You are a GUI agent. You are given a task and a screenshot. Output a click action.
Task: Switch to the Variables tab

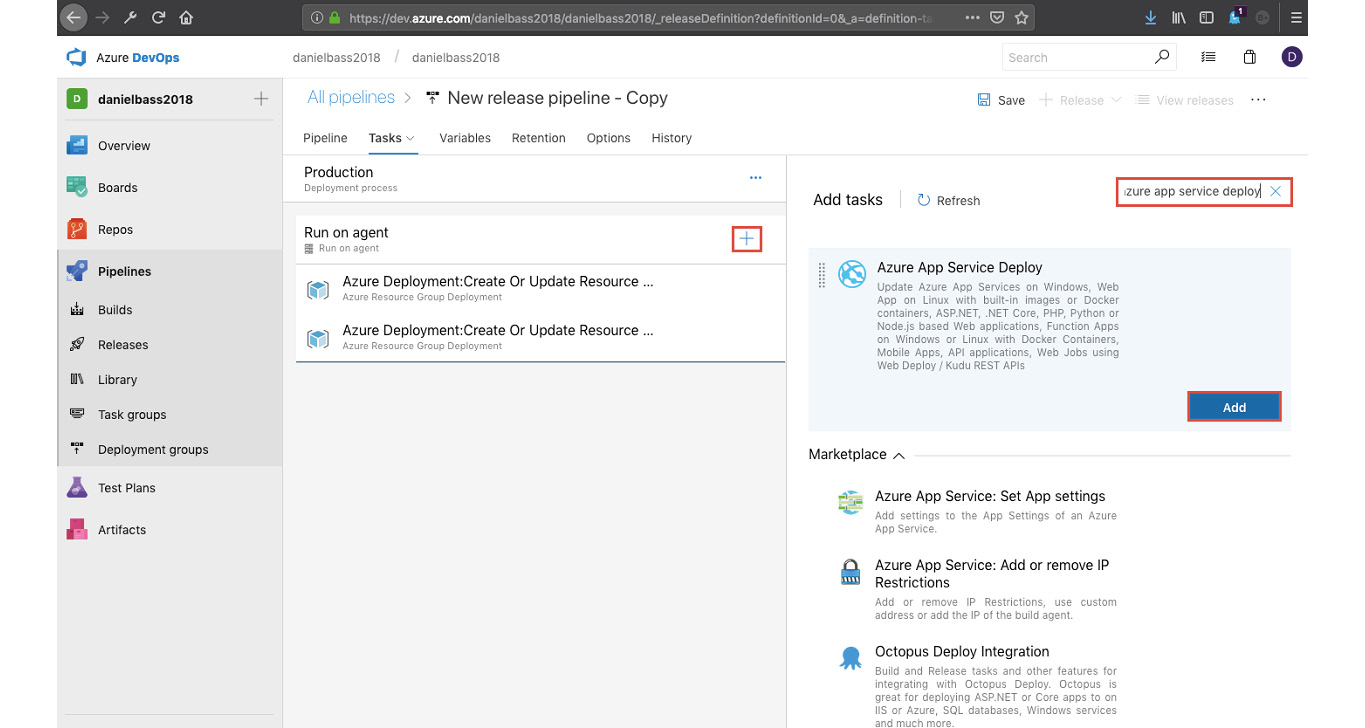tap(465, 138)
